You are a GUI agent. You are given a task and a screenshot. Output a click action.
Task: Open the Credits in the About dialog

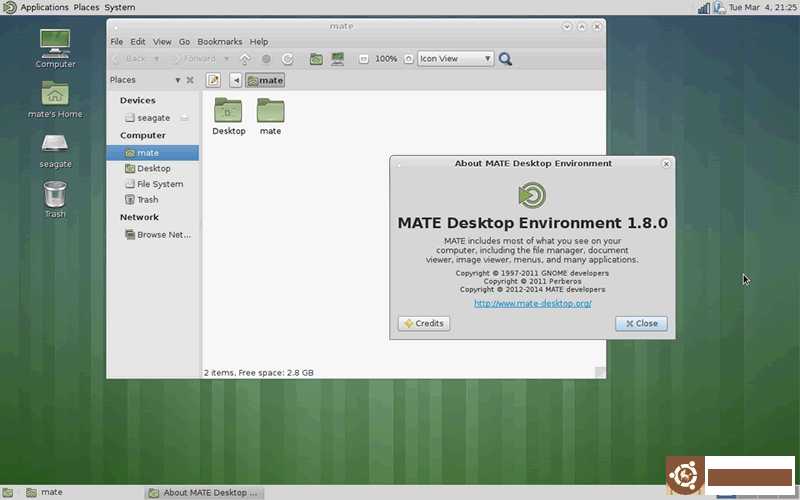pos(424,323)
